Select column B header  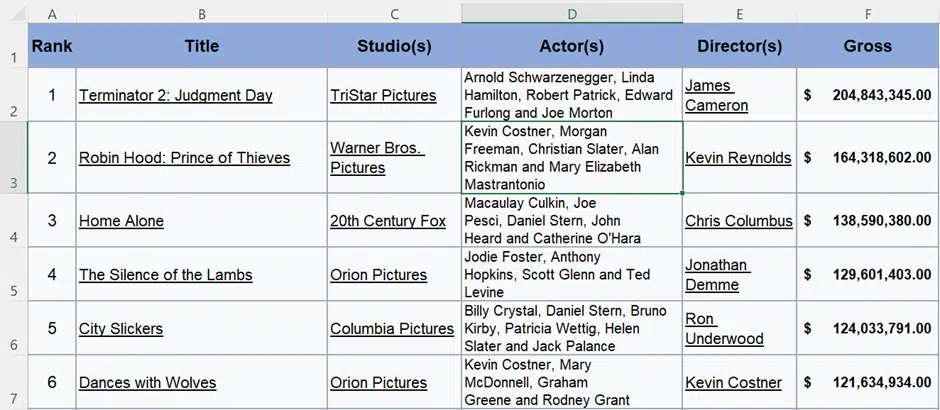point(202,14)
